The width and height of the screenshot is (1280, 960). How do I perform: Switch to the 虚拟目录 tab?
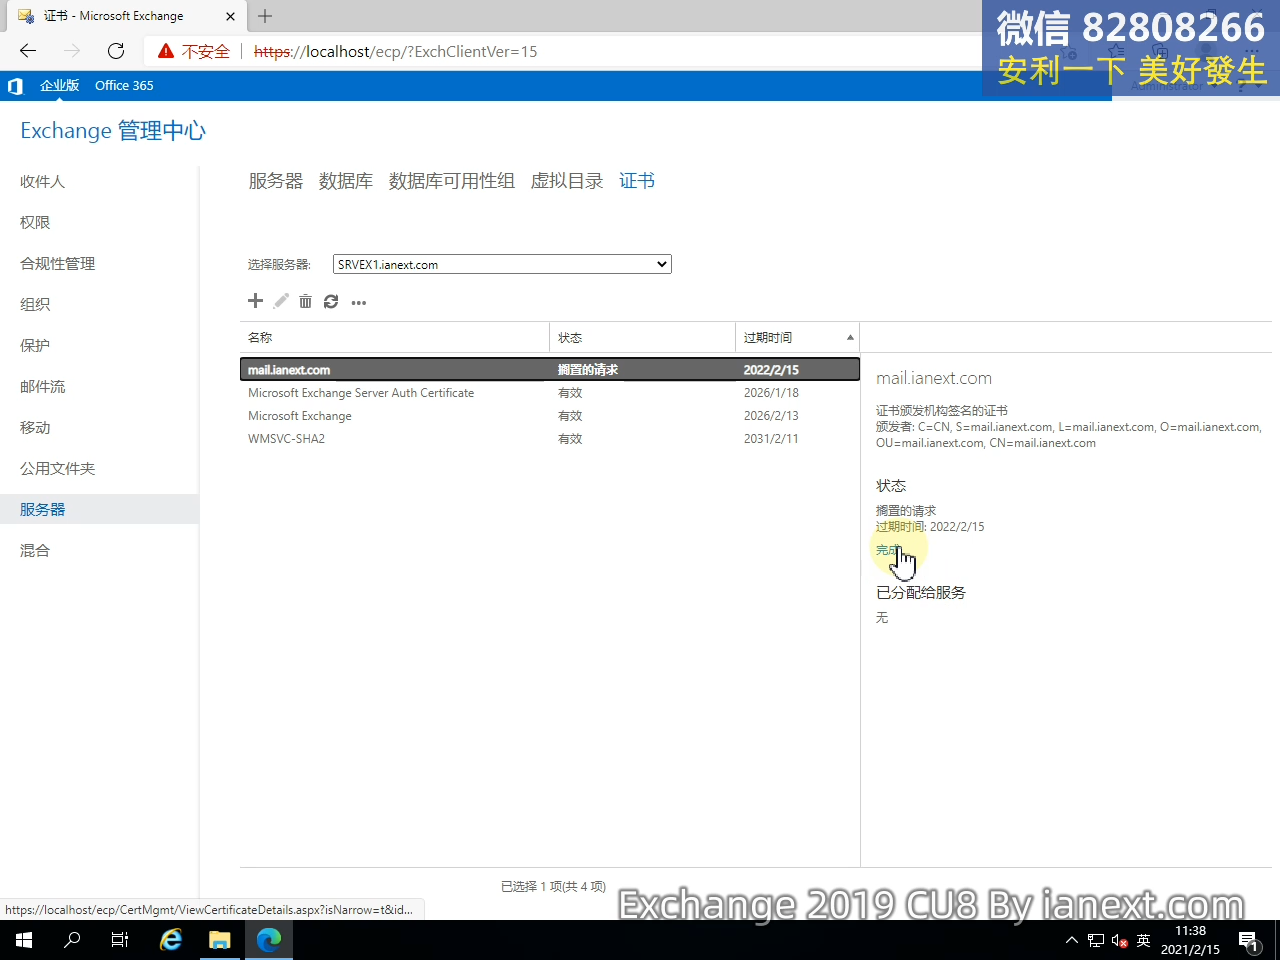(567, 181)
